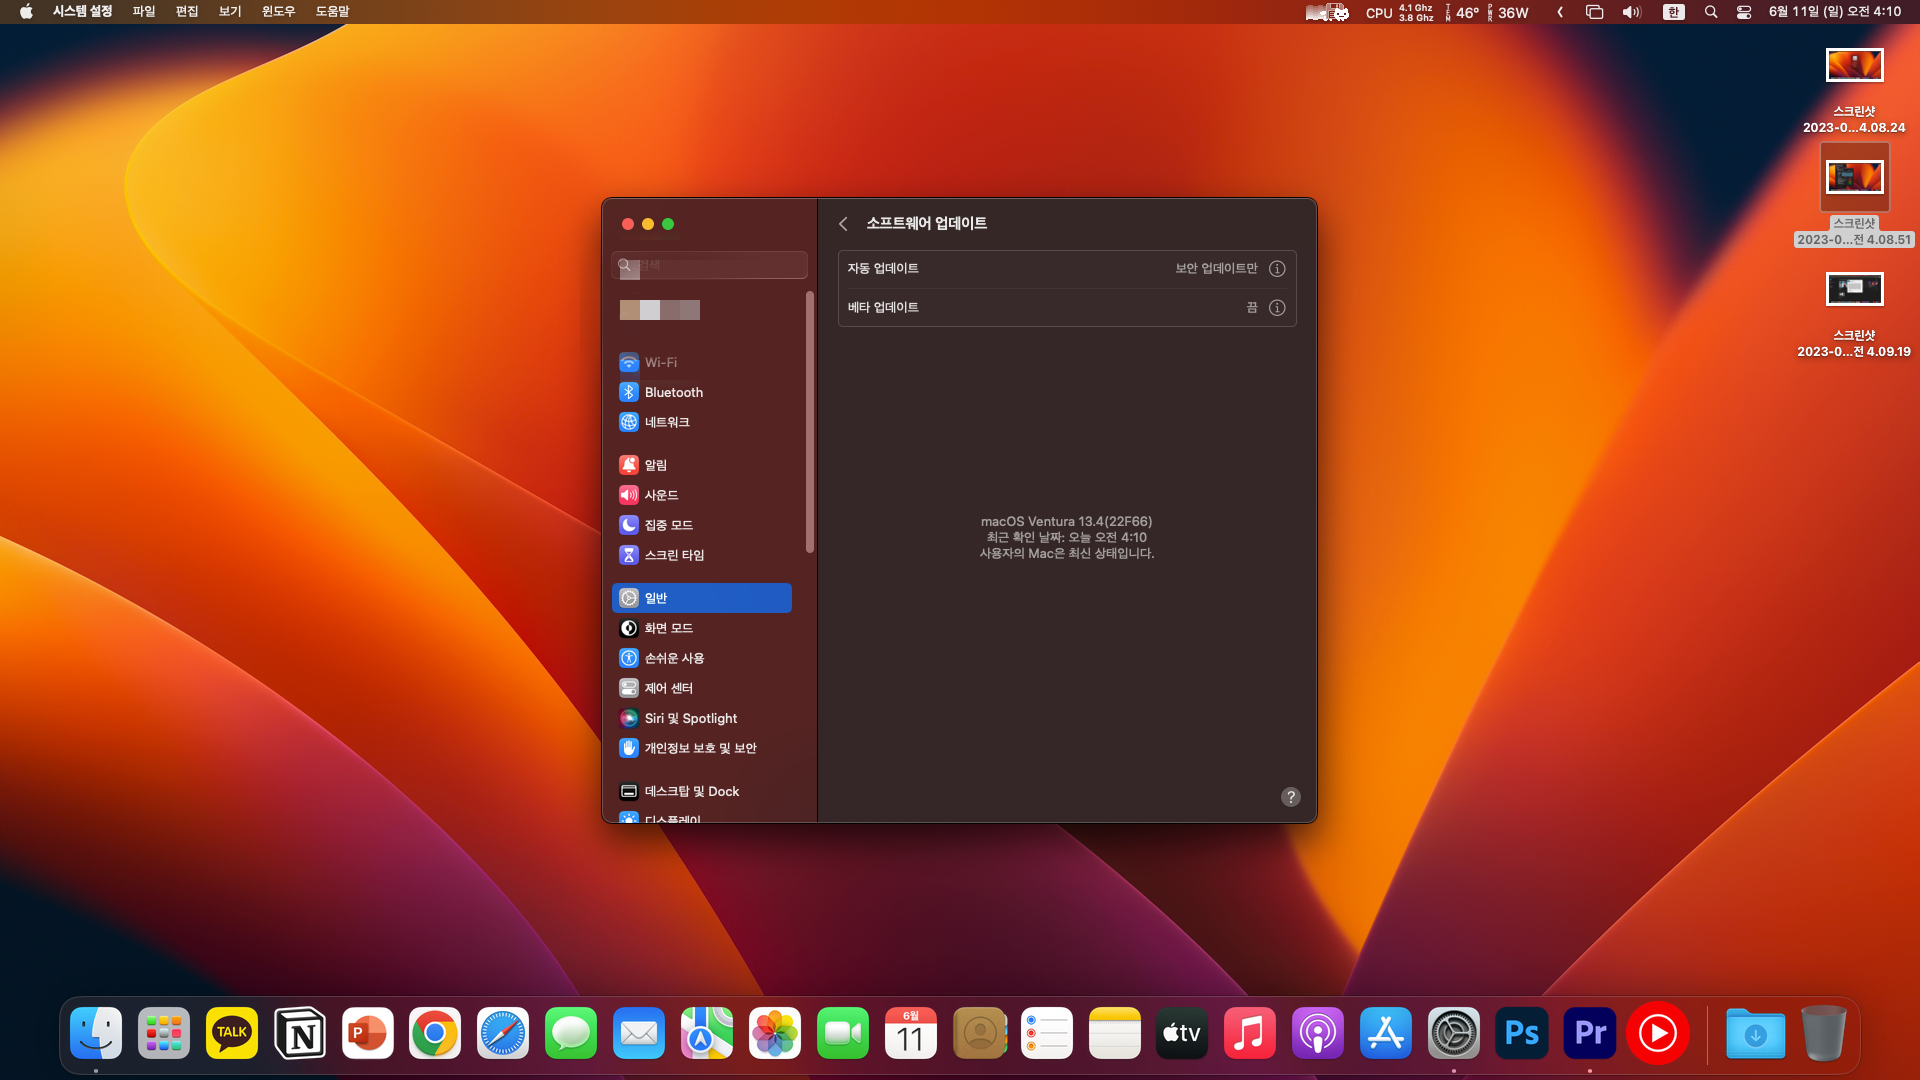
Task: Open Music from the Dock
Action: 1250,1033
